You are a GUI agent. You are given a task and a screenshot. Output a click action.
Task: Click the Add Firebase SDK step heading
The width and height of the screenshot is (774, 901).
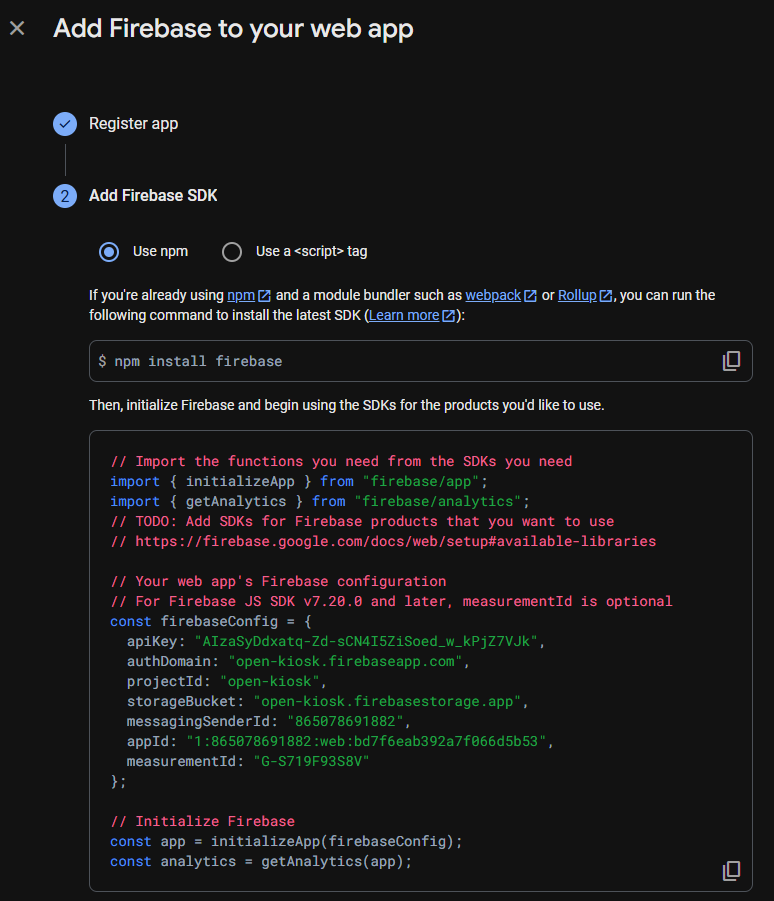pos(153,196)
